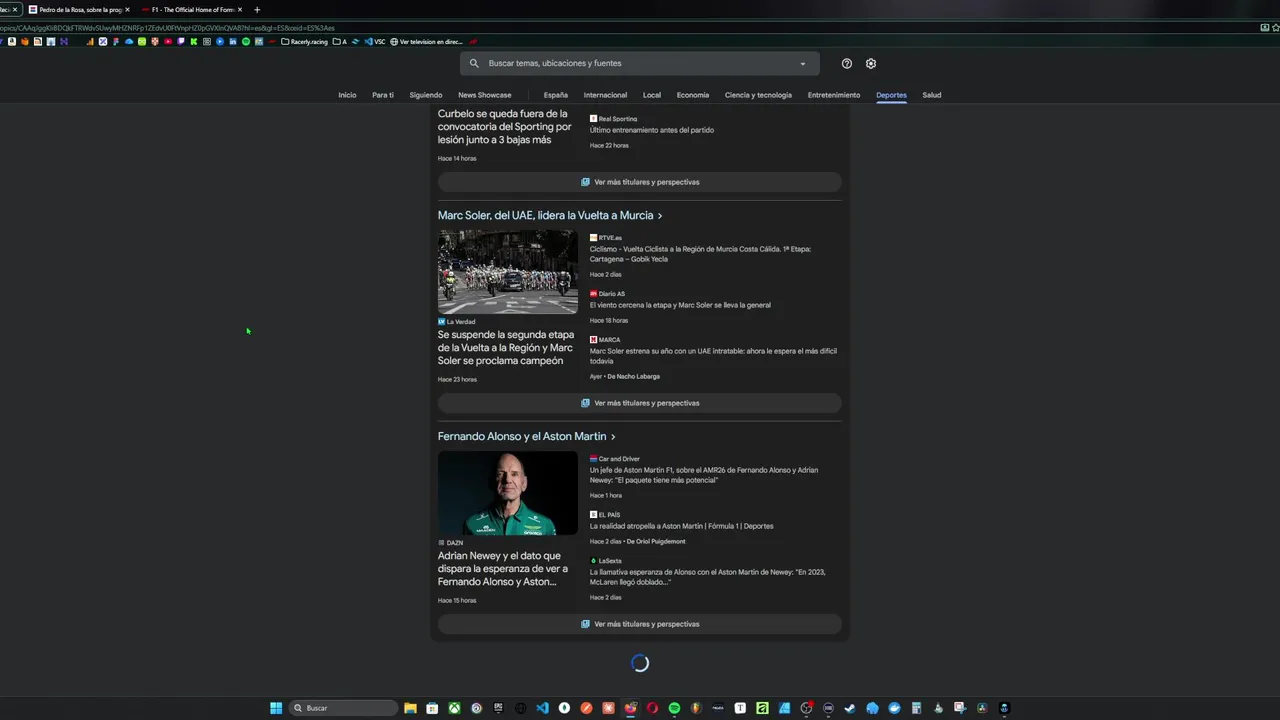
Task: Switch to the Pedro de la Rosa browser tab
Action: [80, 9]
